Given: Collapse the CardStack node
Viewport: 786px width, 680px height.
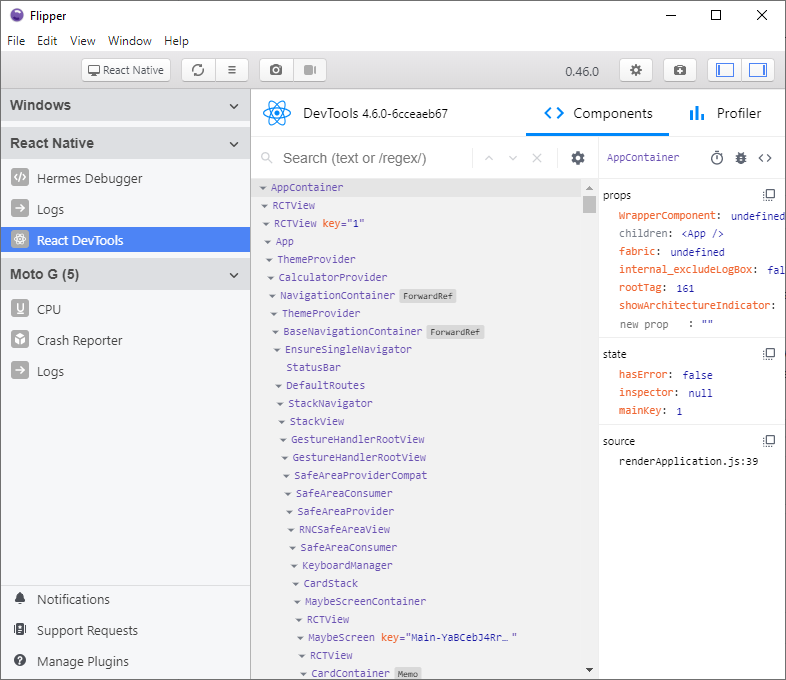Looking at the screenshot, I should pos(296,584).
